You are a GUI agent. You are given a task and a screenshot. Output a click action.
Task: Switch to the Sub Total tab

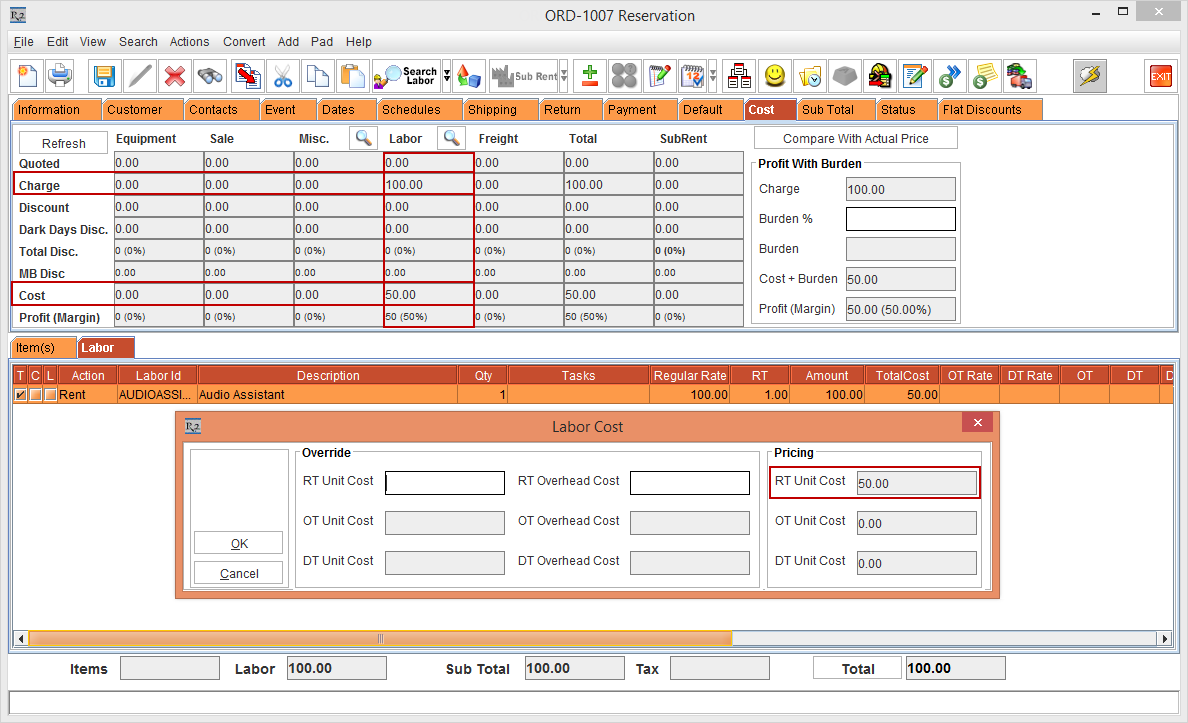[827, 110]
